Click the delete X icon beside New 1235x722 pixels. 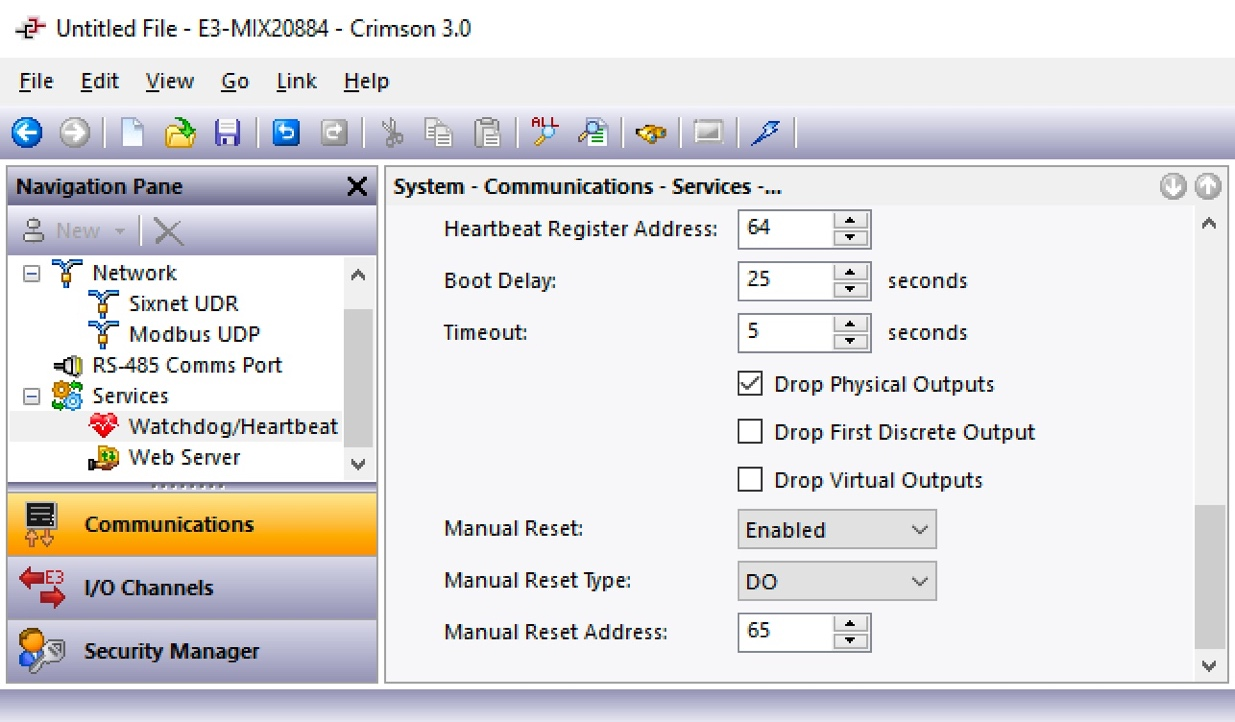click(169, 232)
